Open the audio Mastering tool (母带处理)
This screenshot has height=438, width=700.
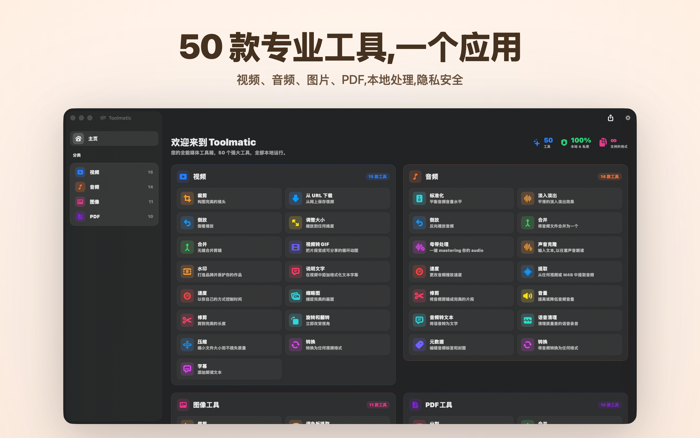click(461, 247)
